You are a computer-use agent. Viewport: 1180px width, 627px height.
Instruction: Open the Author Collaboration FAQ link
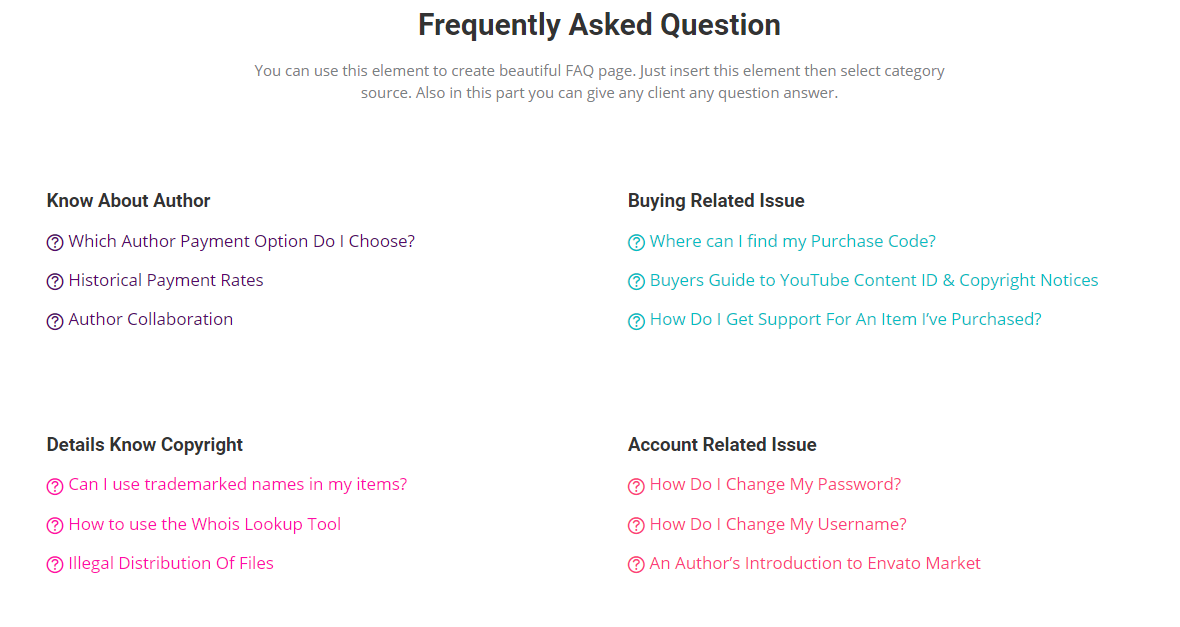(x=150, y=319)
